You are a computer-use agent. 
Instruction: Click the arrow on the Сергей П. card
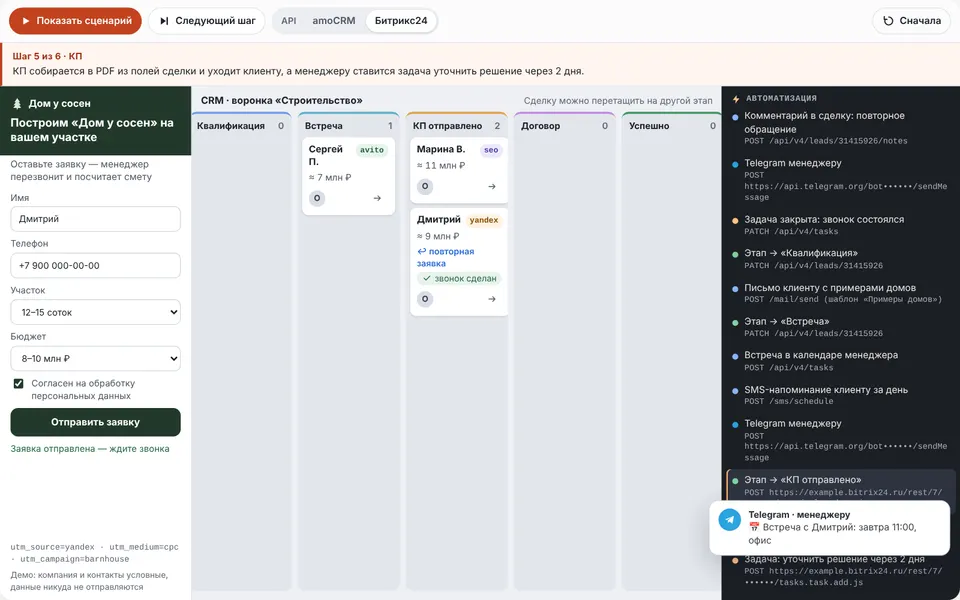(x=377, y=198)
